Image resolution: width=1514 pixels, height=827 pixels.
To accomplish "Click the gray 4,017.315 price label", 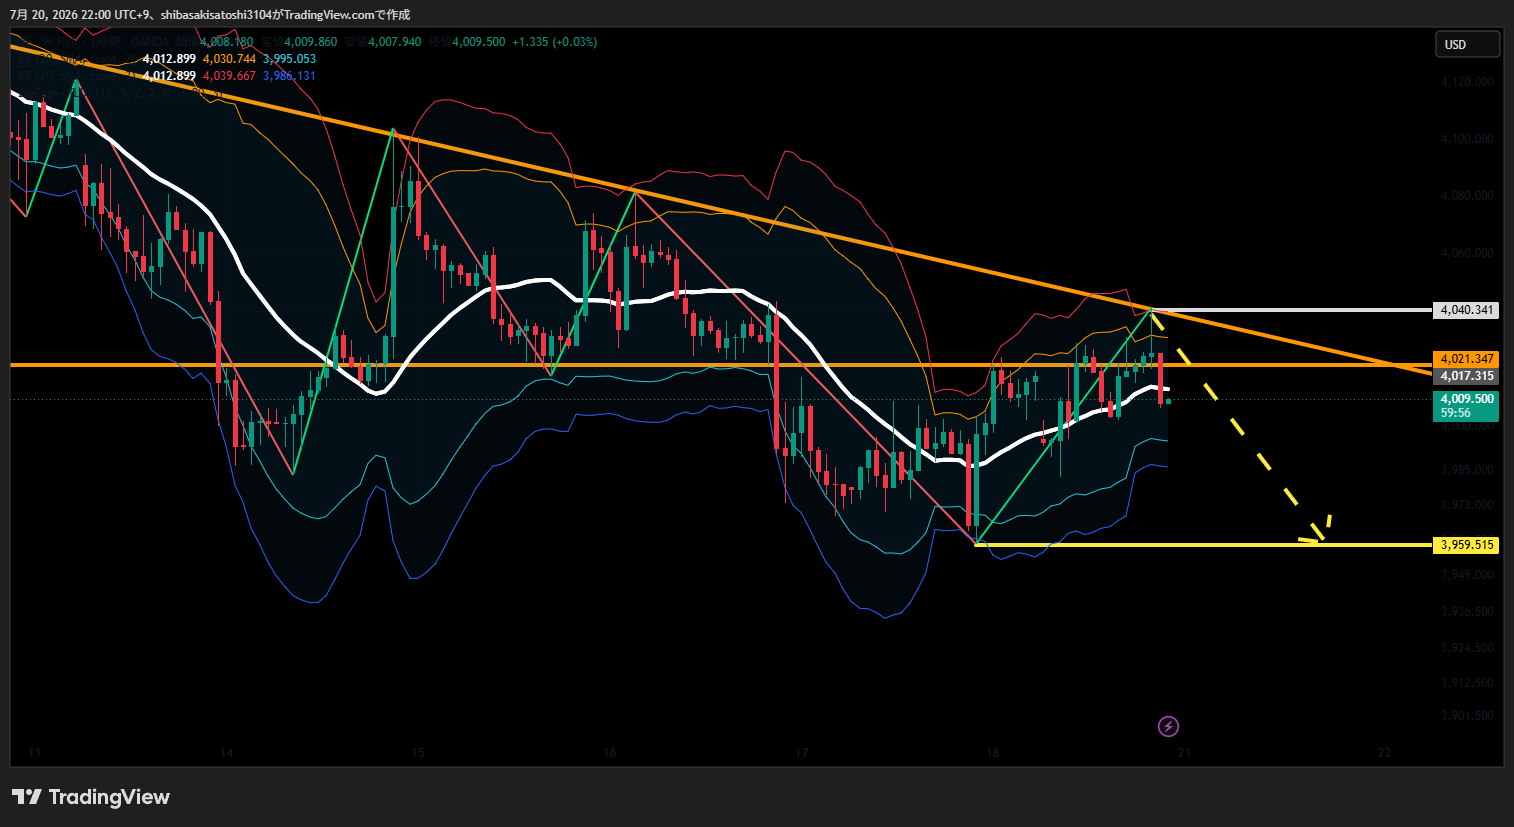I will click(1467, 376).
